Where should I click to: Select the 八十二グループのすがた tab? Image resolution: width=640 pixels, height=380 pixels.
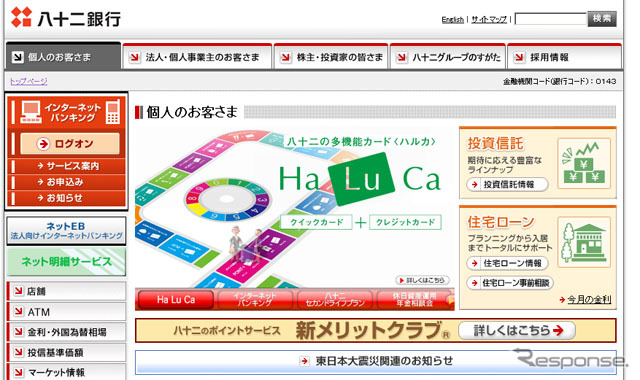448,57
